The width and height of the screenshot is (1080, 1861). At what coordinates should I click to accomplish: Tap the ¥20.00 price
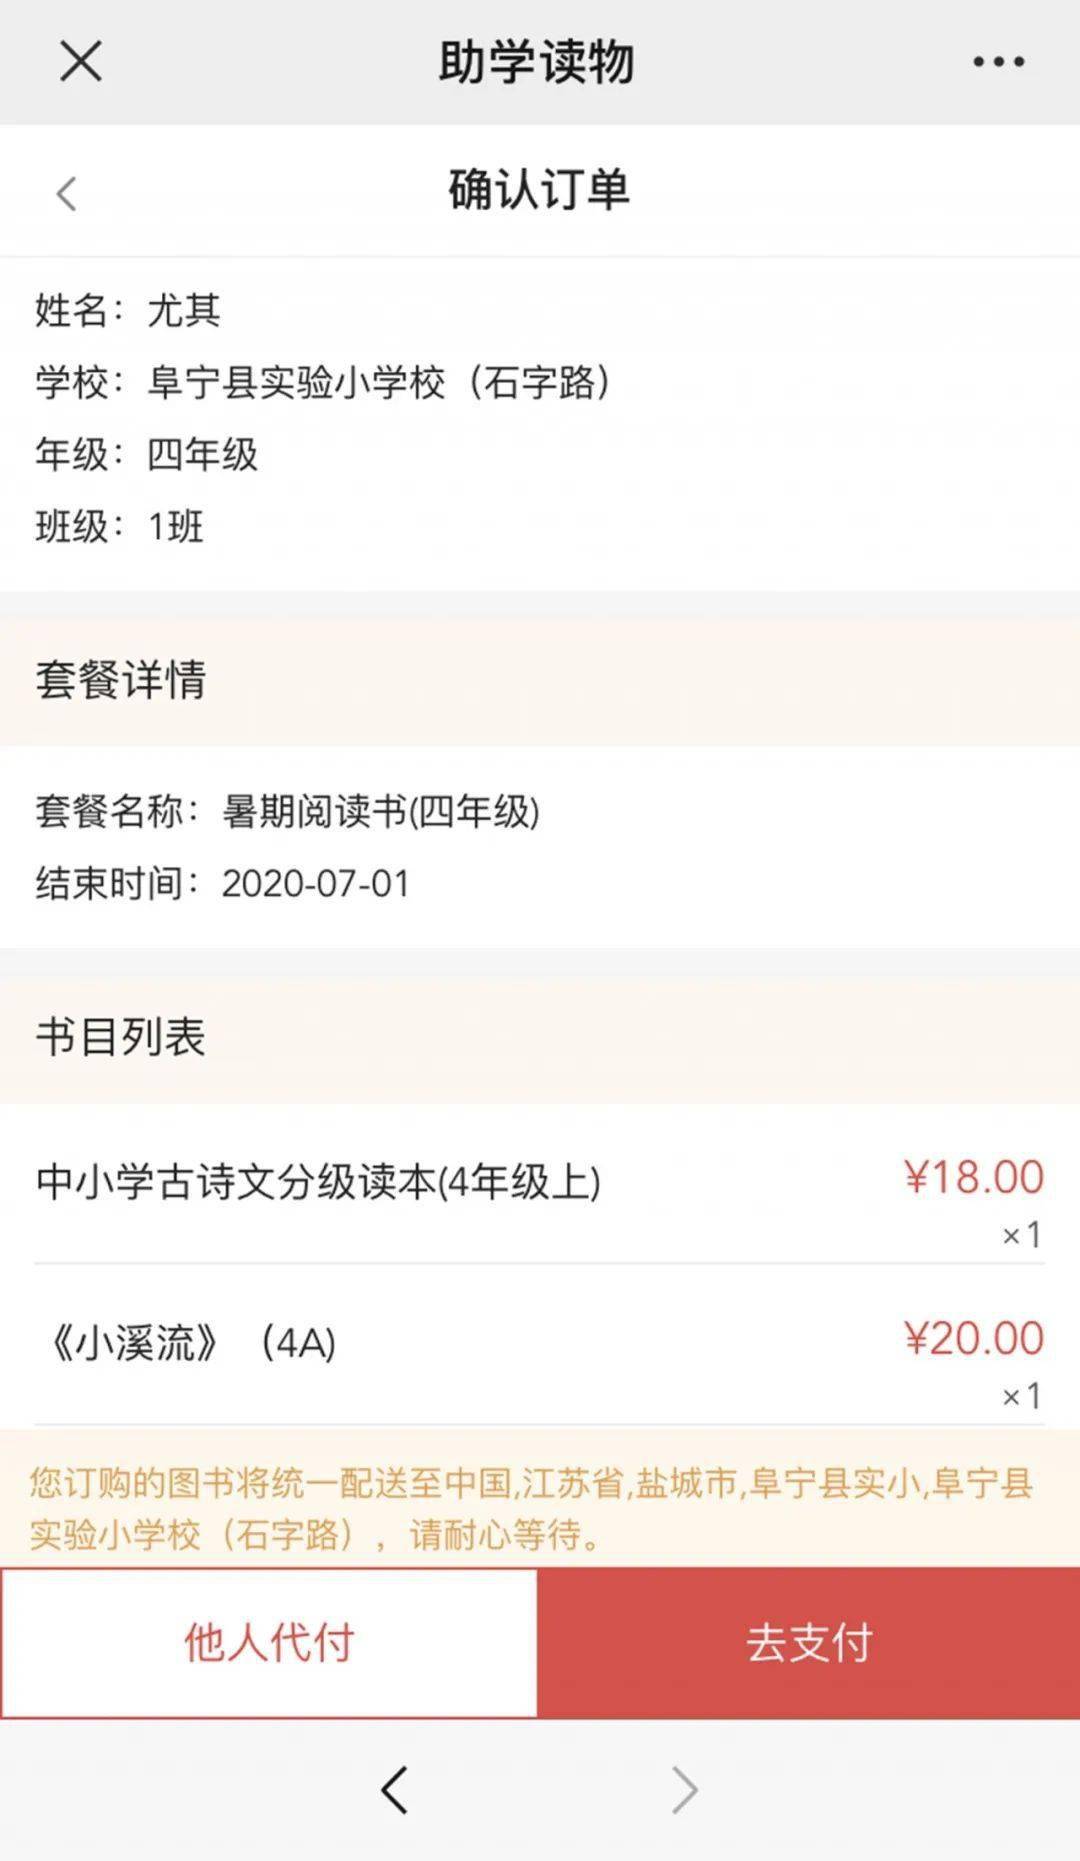[973, 1338]
